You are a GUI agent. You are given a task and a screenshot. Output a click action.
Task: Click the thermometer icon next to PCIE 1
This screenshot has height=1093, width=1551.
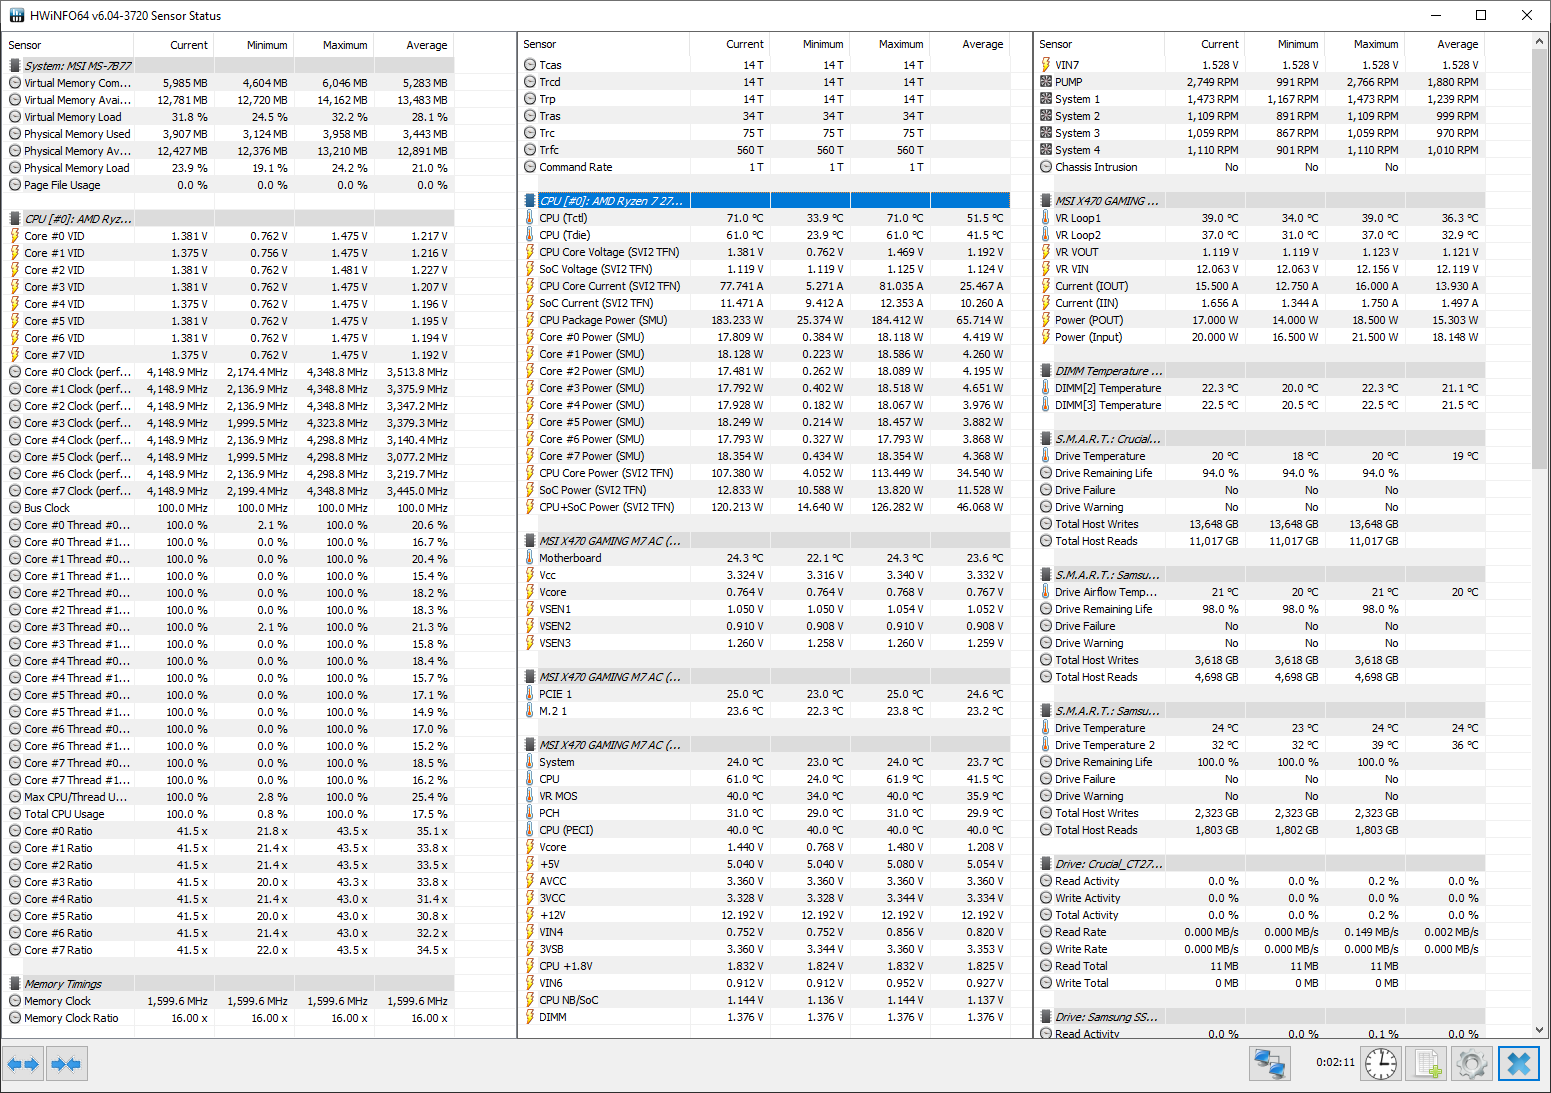[x=530, y=694]
